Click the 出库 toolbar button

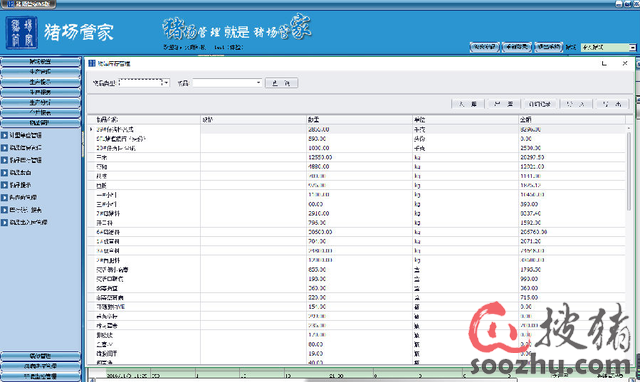504,104
